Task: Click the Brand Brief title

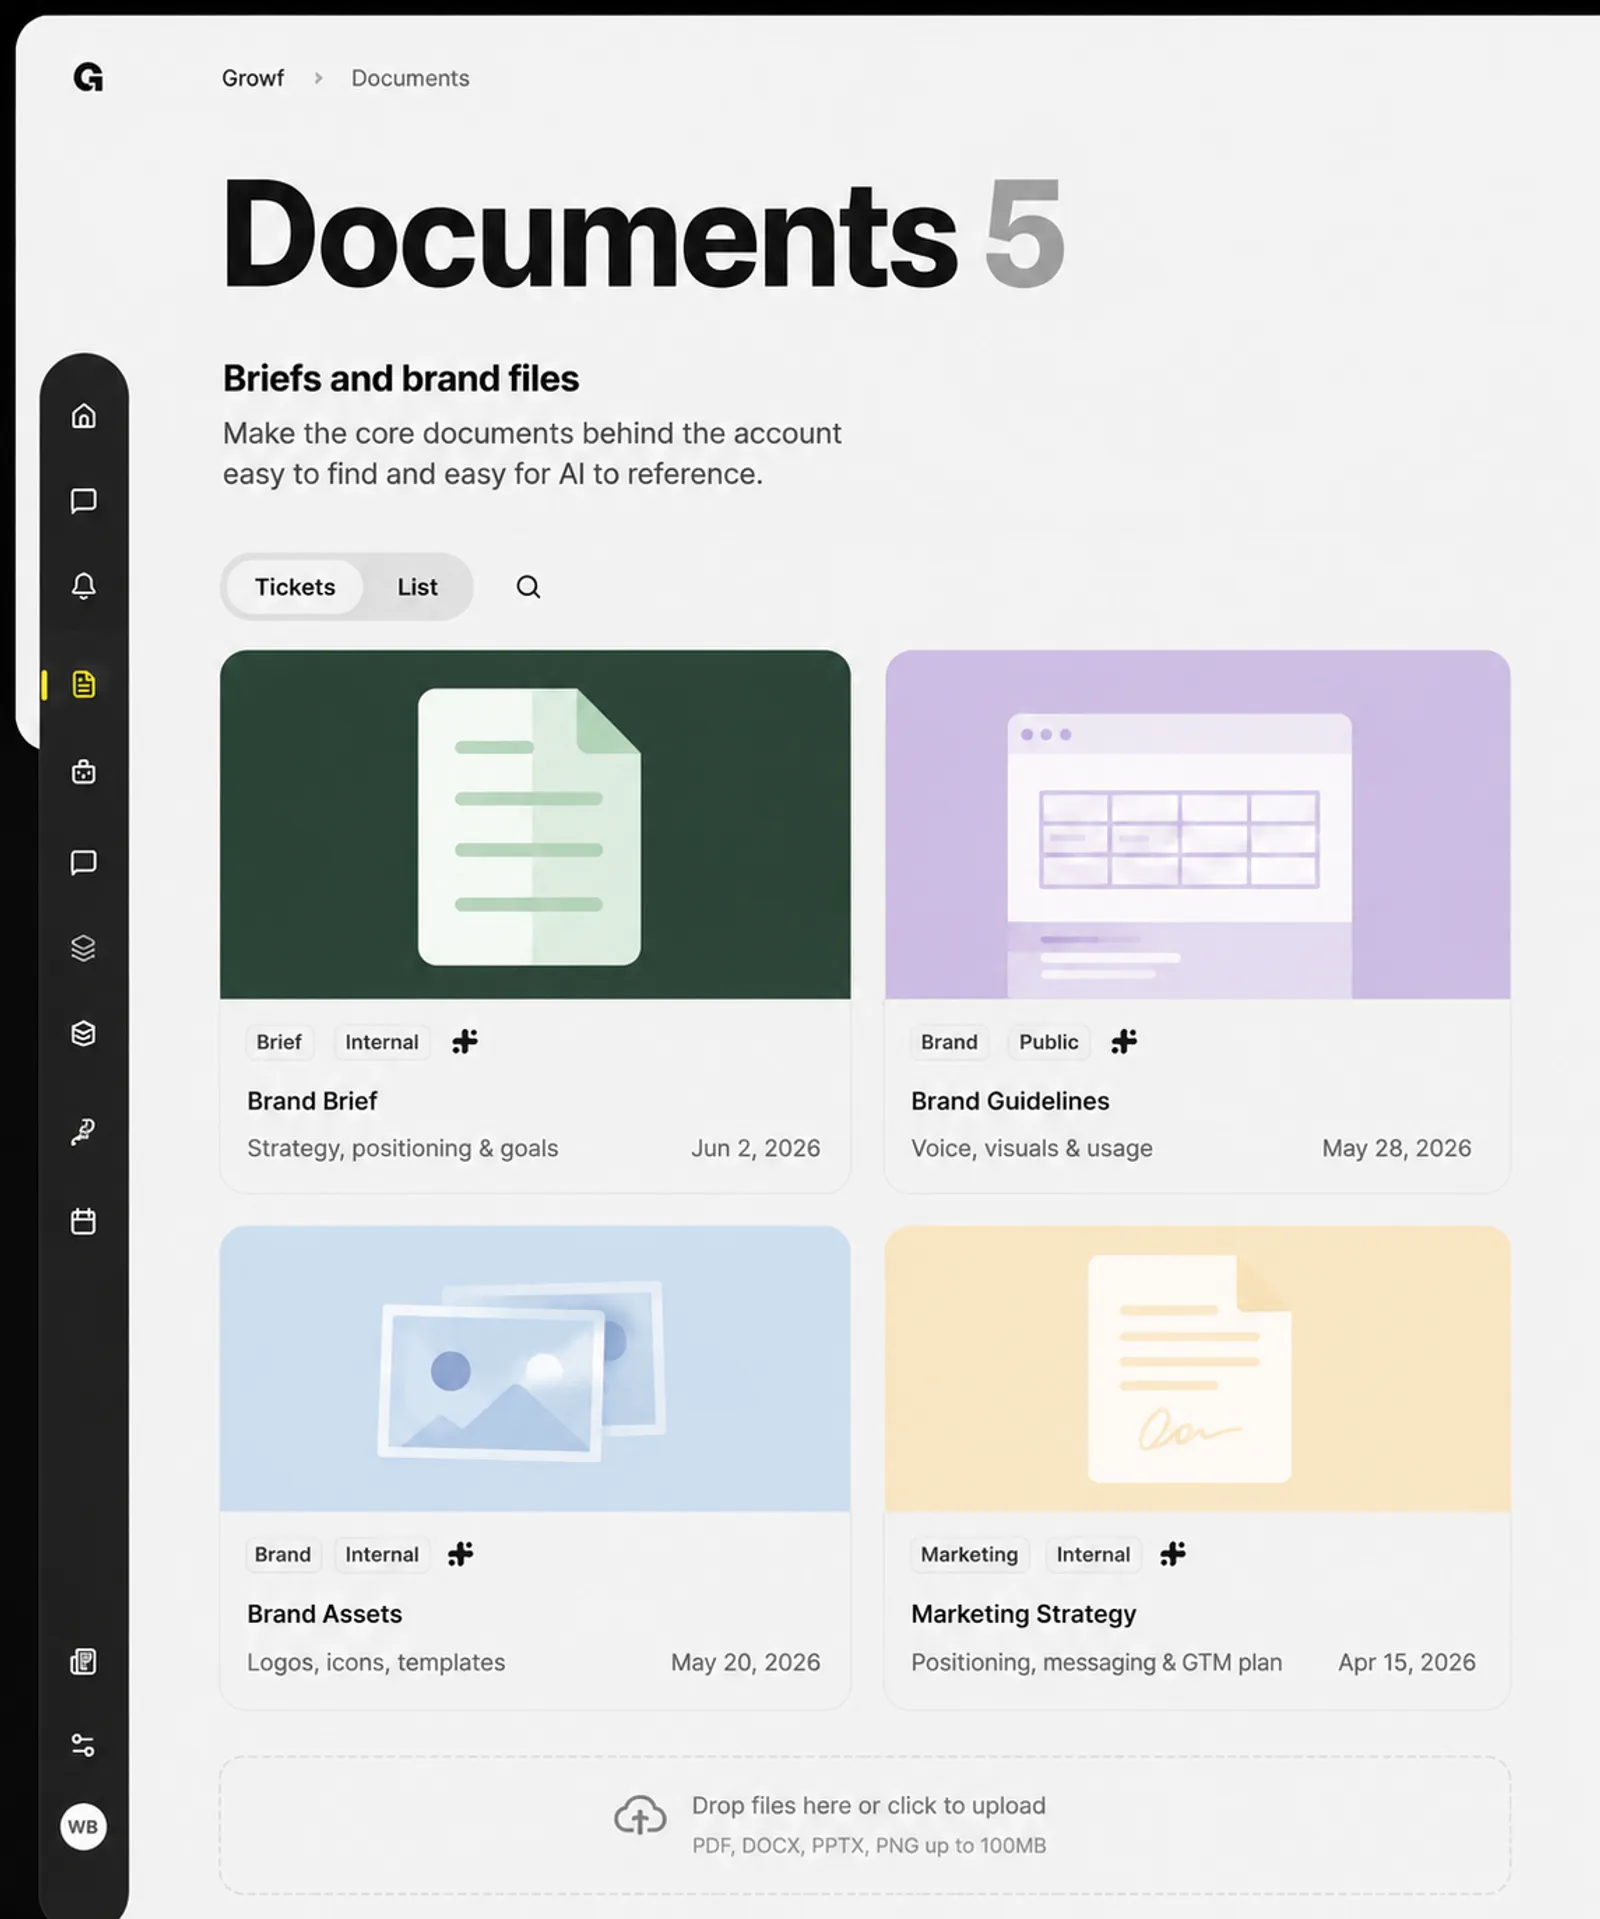Action: point(312,1101)
